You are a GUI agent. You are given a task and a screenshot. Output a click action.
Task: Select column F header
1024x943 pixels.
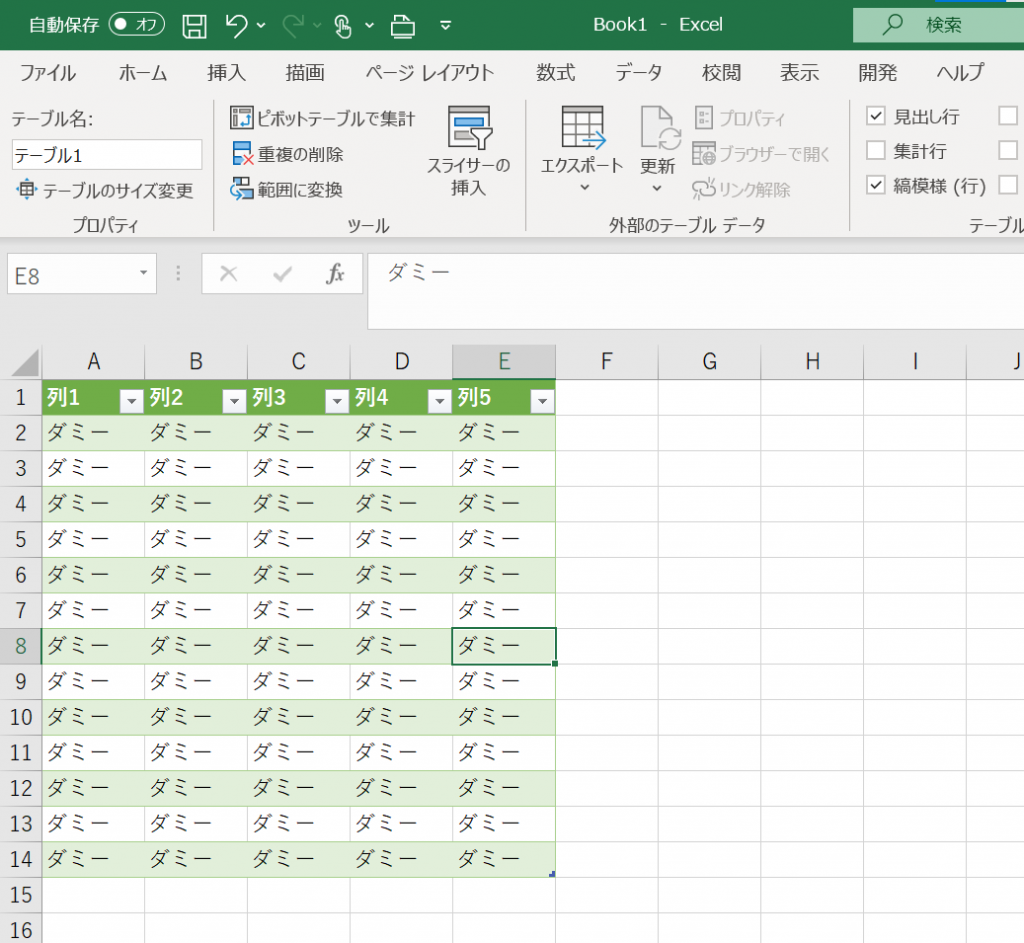click(x=606, y=362)
